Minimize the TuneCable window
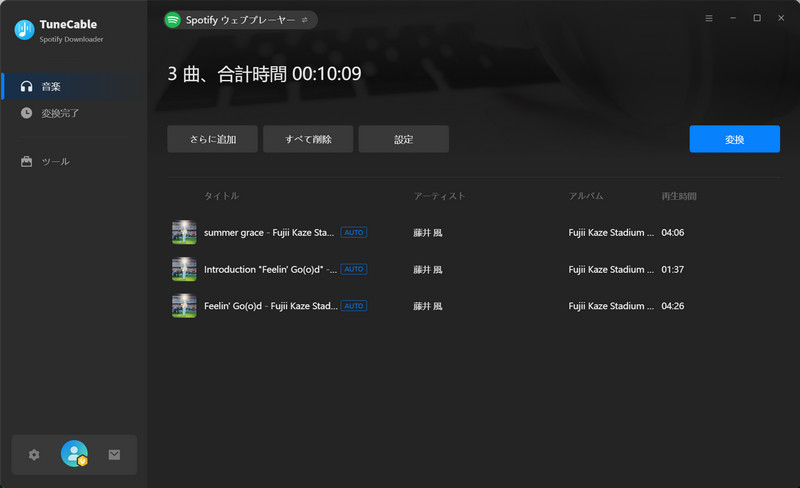 click(x=733, y=18)
